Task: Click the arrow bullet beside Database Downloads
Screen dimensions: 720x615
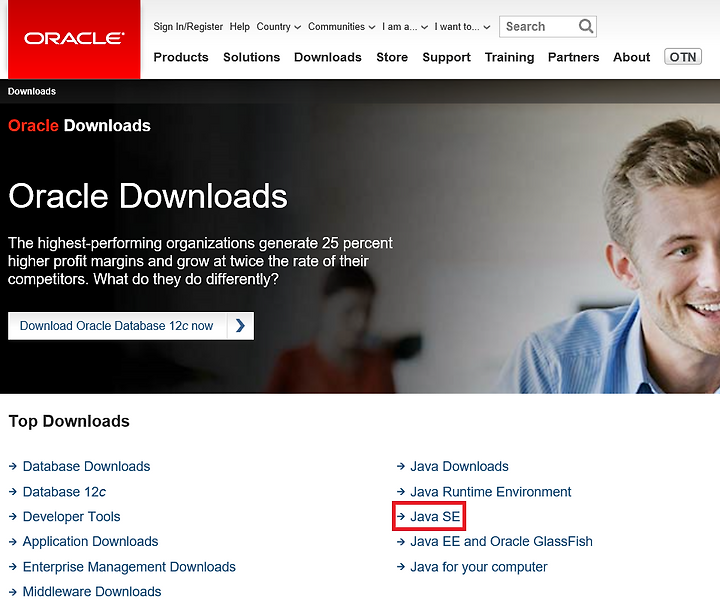Action: pos(13,467)
